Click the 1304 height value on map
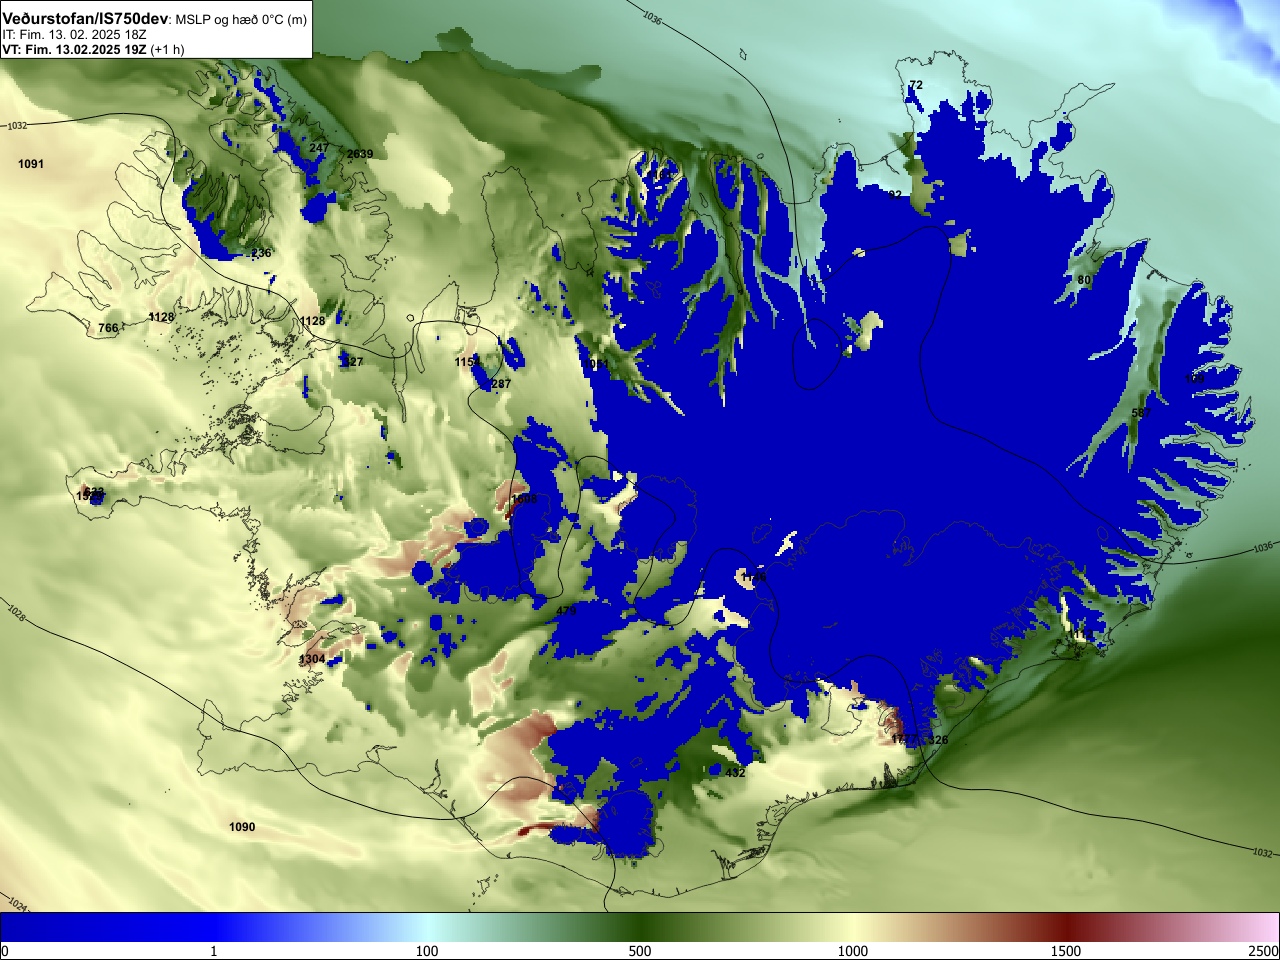 312,660
